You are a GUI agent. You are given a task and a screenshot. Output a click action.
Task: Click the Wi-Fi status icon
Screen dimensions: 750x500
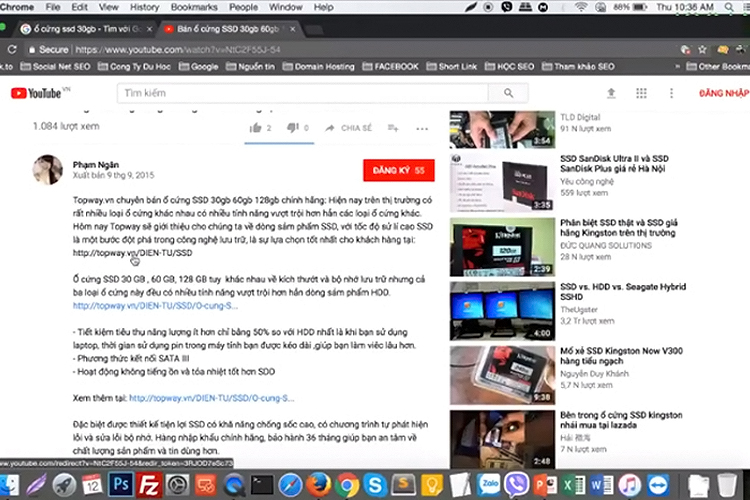pos(581,7)
